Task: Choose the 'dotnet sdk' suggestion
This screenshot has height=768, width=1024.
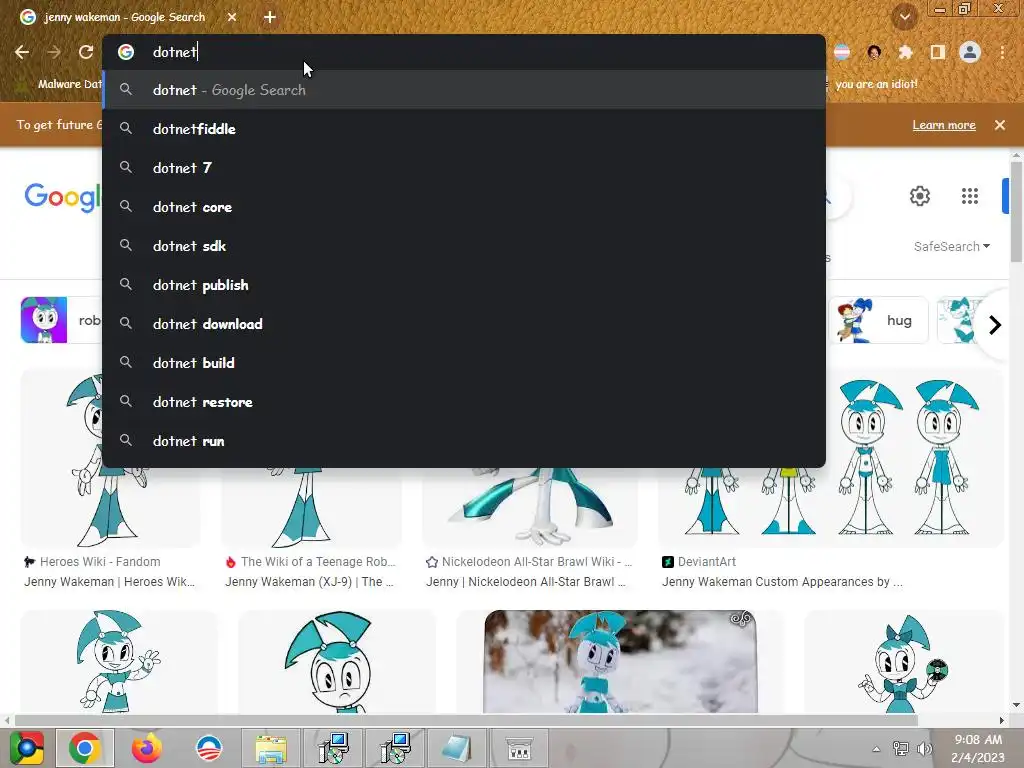Action: click(x=464, y=246)
